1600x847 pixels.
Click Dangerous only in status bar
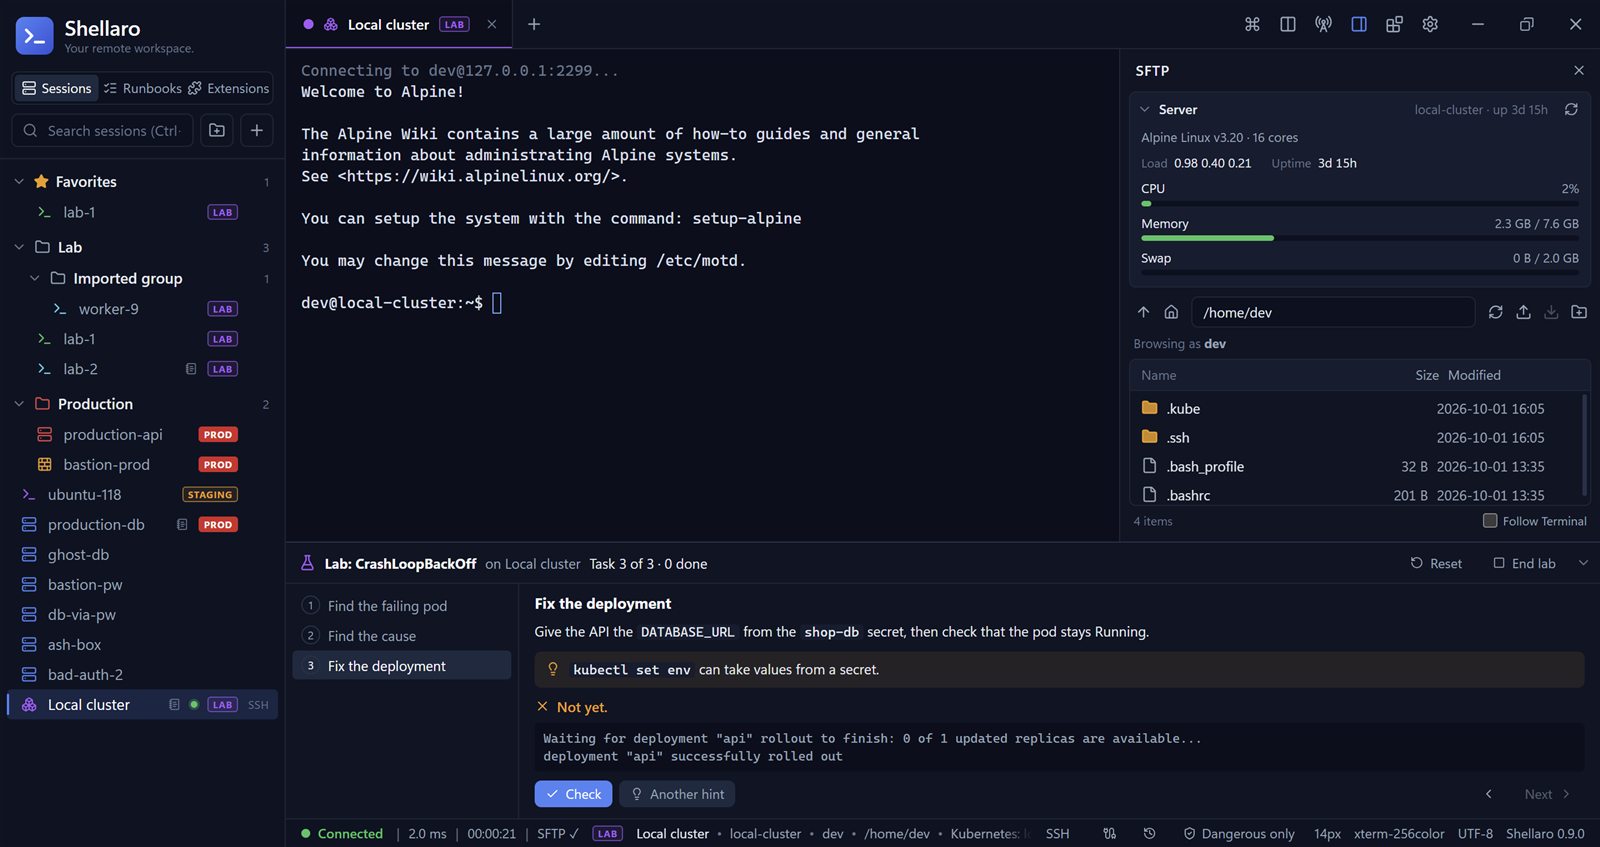pyautogui.click(x=1239, y=833)
